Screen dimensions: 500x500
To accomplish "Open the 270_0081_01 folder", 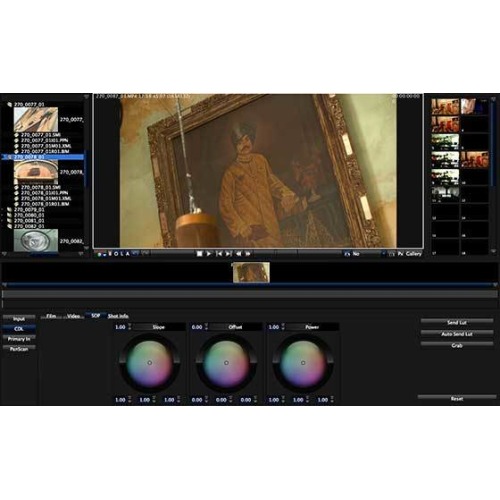I will [x=29, y=221].
